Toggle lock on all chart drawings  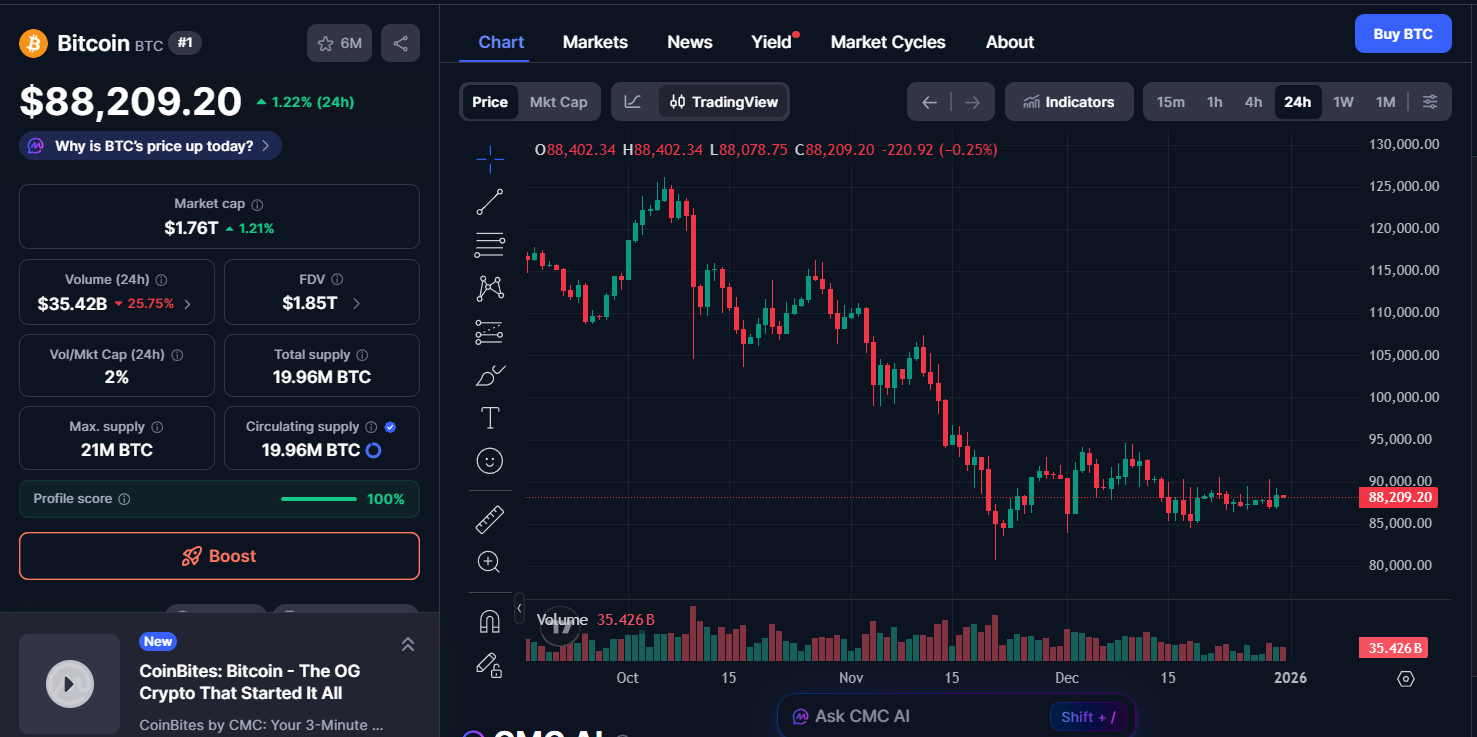[x=490, y=664]
